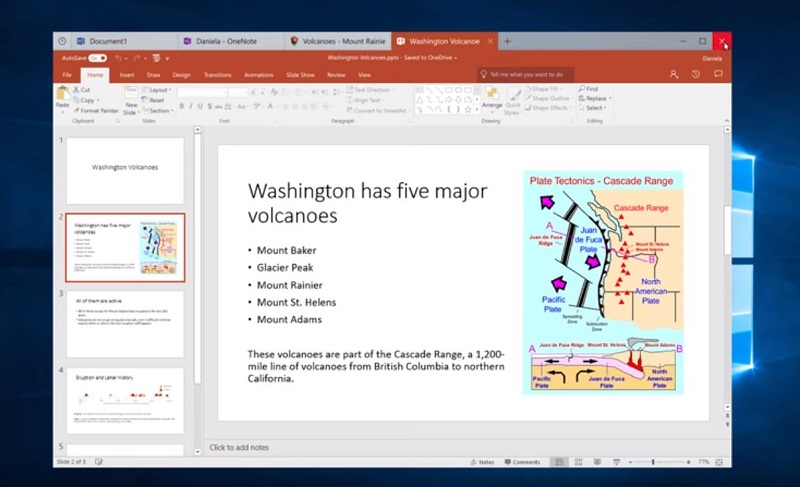Select the star shape in gallery
800x487 pixels.
click(x=467, y=109)
